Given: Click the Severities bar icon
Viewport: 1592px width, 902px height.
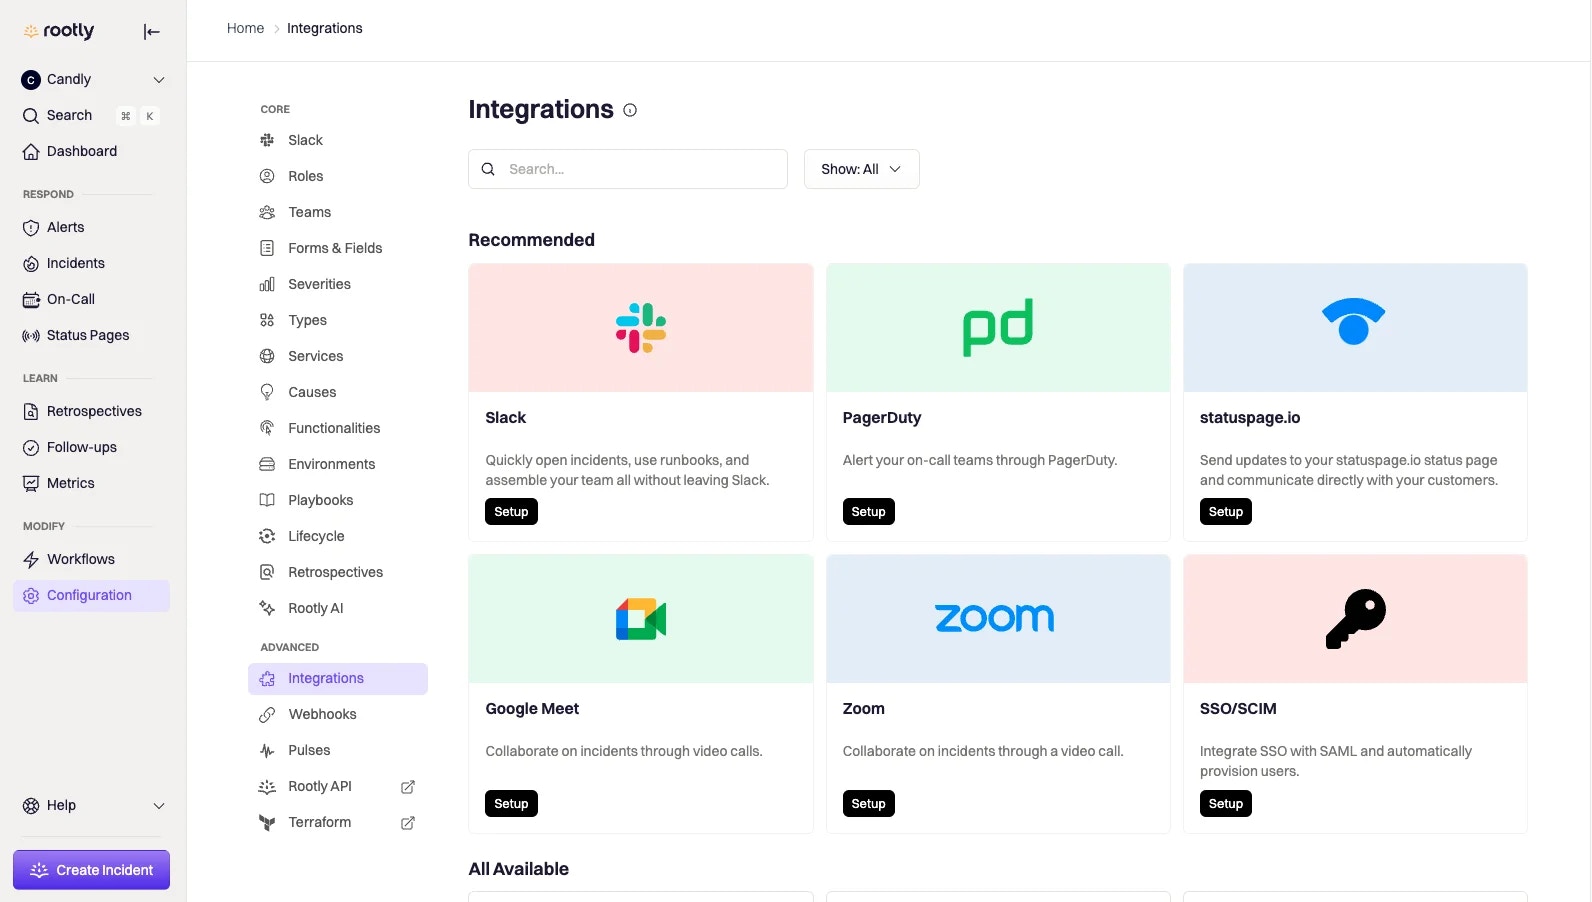Looking at the screenshot, I should tap(267, 285).
